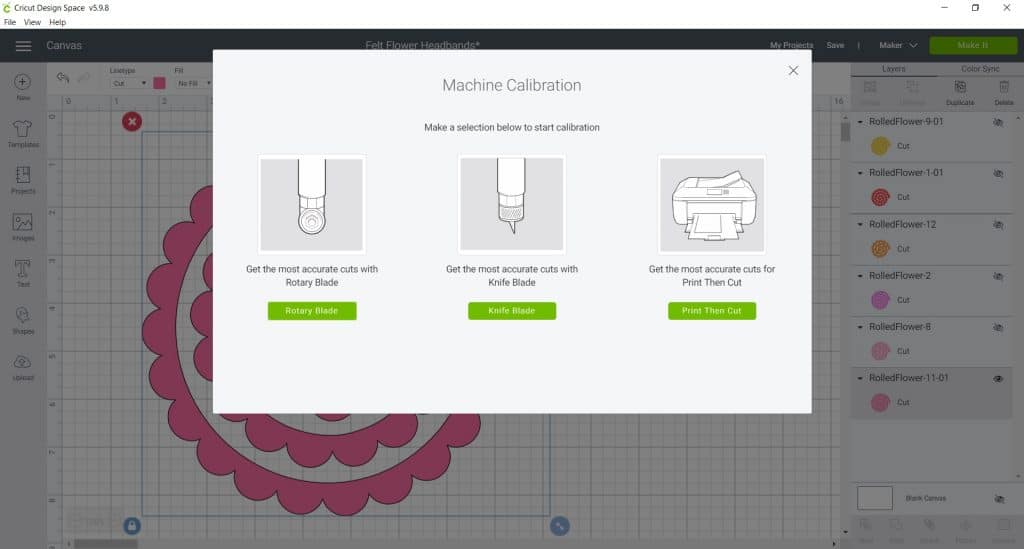The height and width of the screenshot is (549, 1024).
Task: Click the Redo arrow
Action: [x=84, y=78]
